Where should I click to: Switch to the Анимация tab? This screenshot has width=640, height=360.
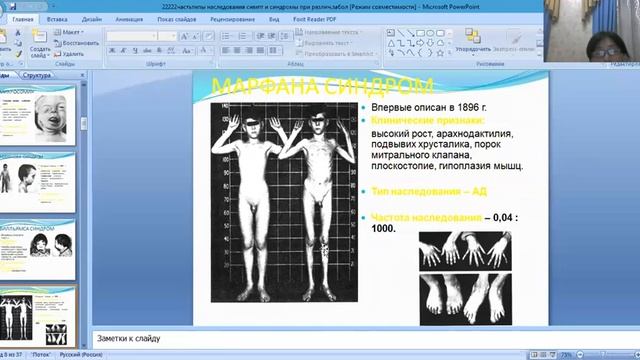point(129,19)
